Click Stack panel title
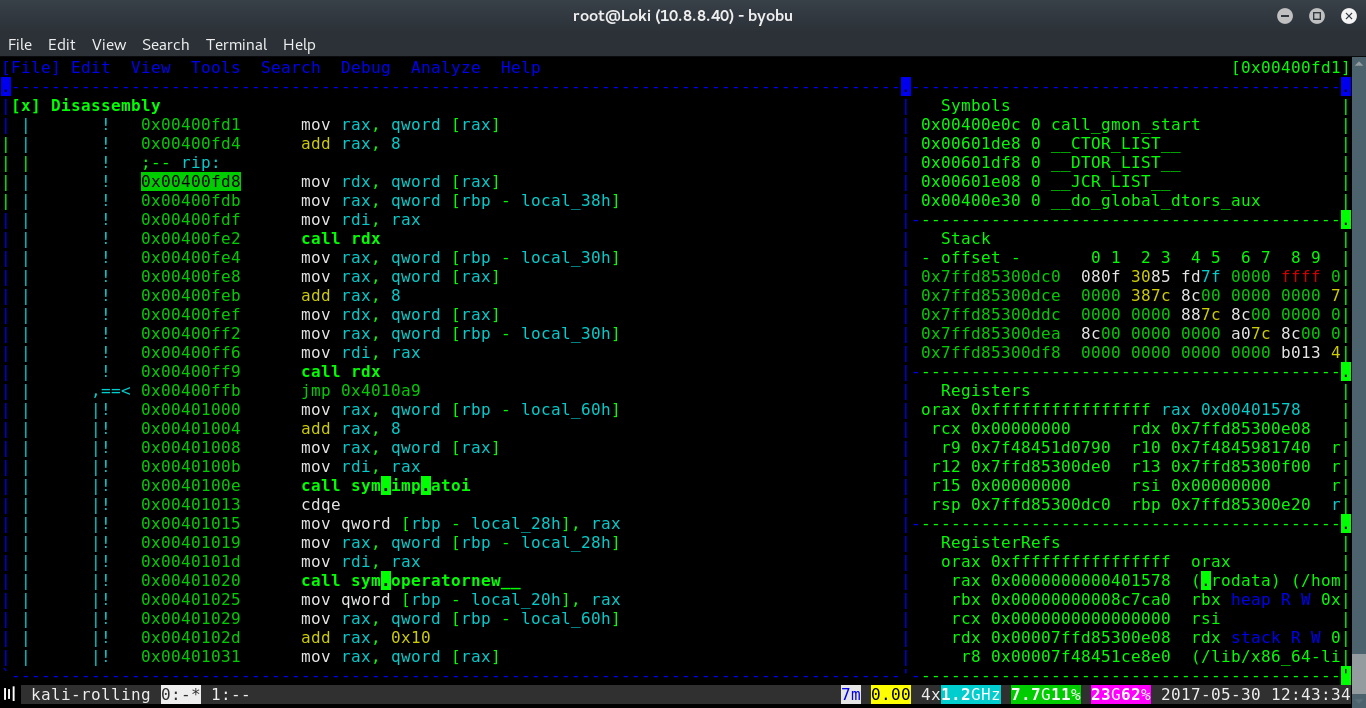The width and height of the screenshot is (1366, 708). 966,239
